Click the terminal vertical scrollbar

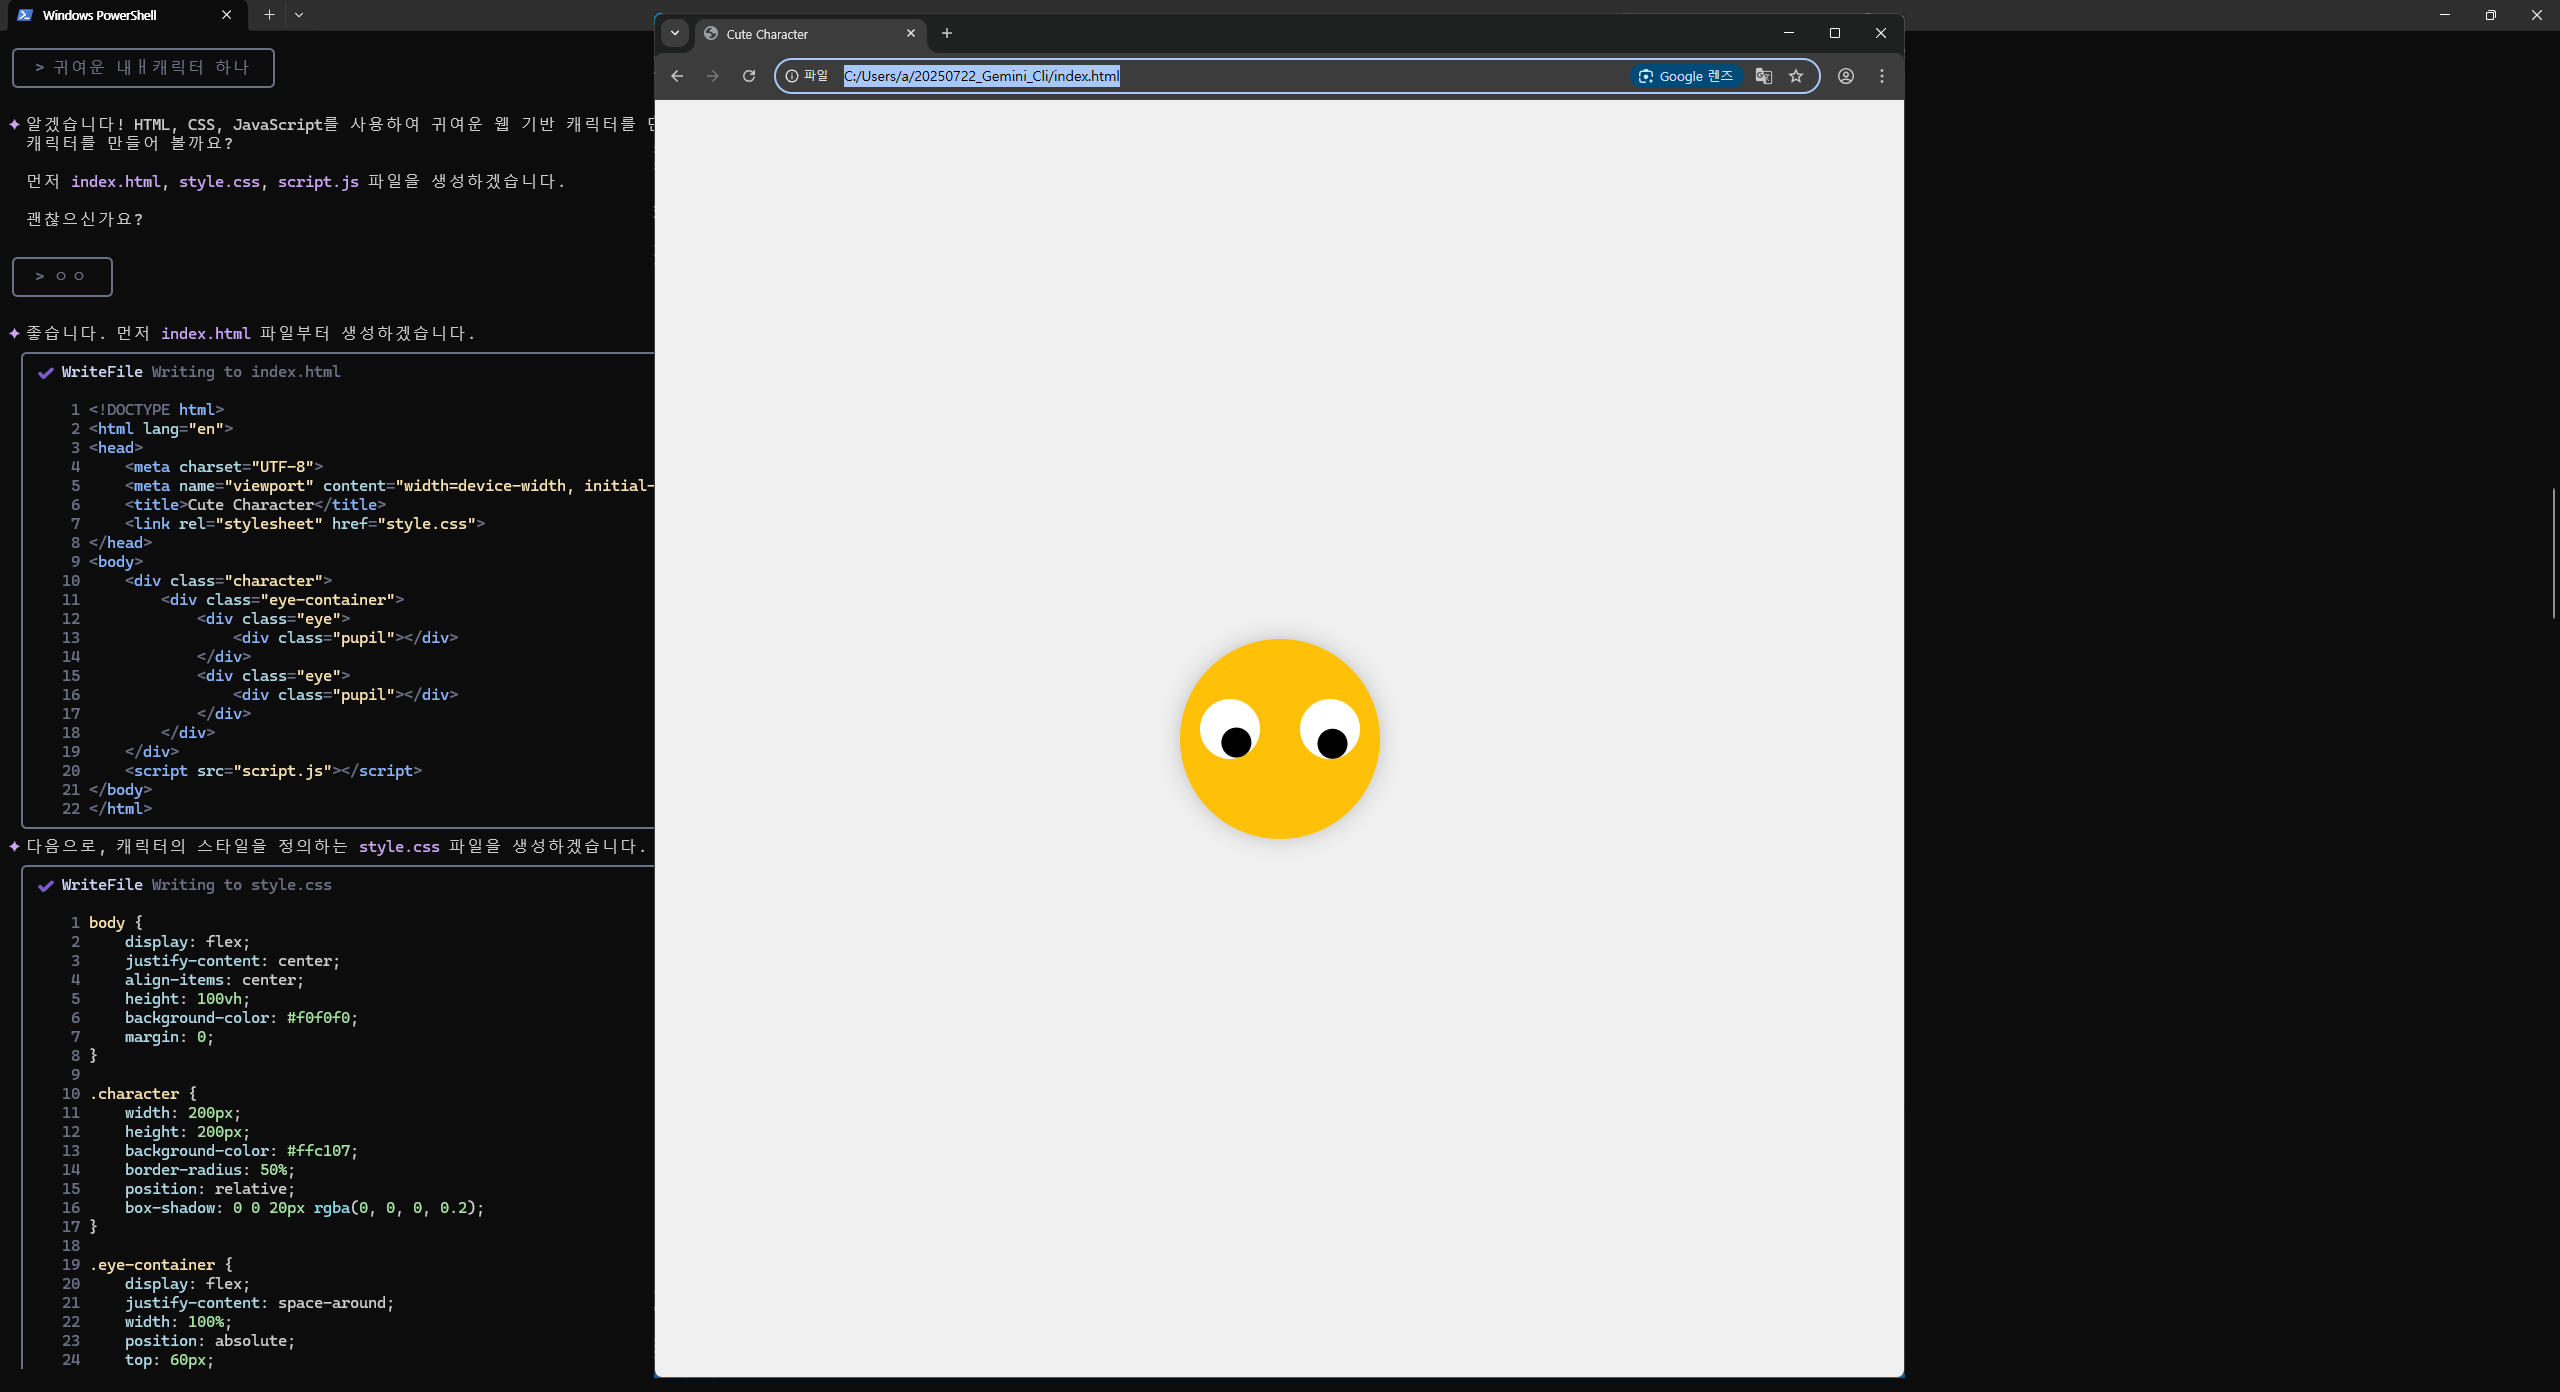pos(2553,553)
